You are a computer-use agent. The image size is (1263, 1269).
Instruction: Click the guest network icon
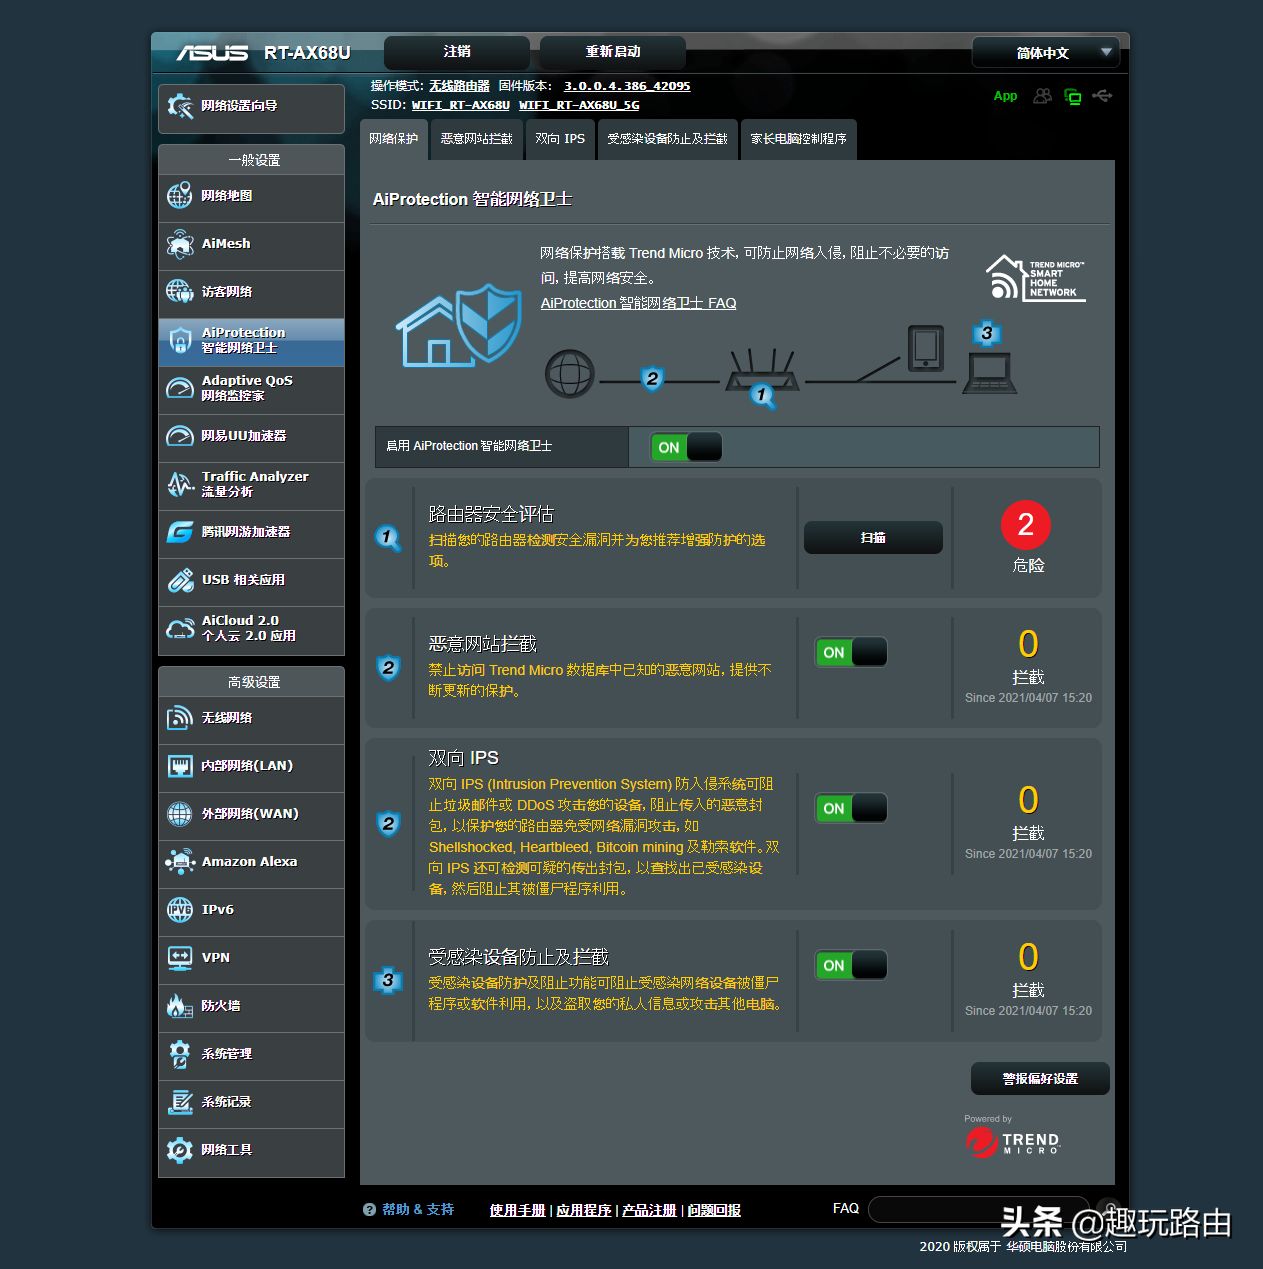click(180, 292)
